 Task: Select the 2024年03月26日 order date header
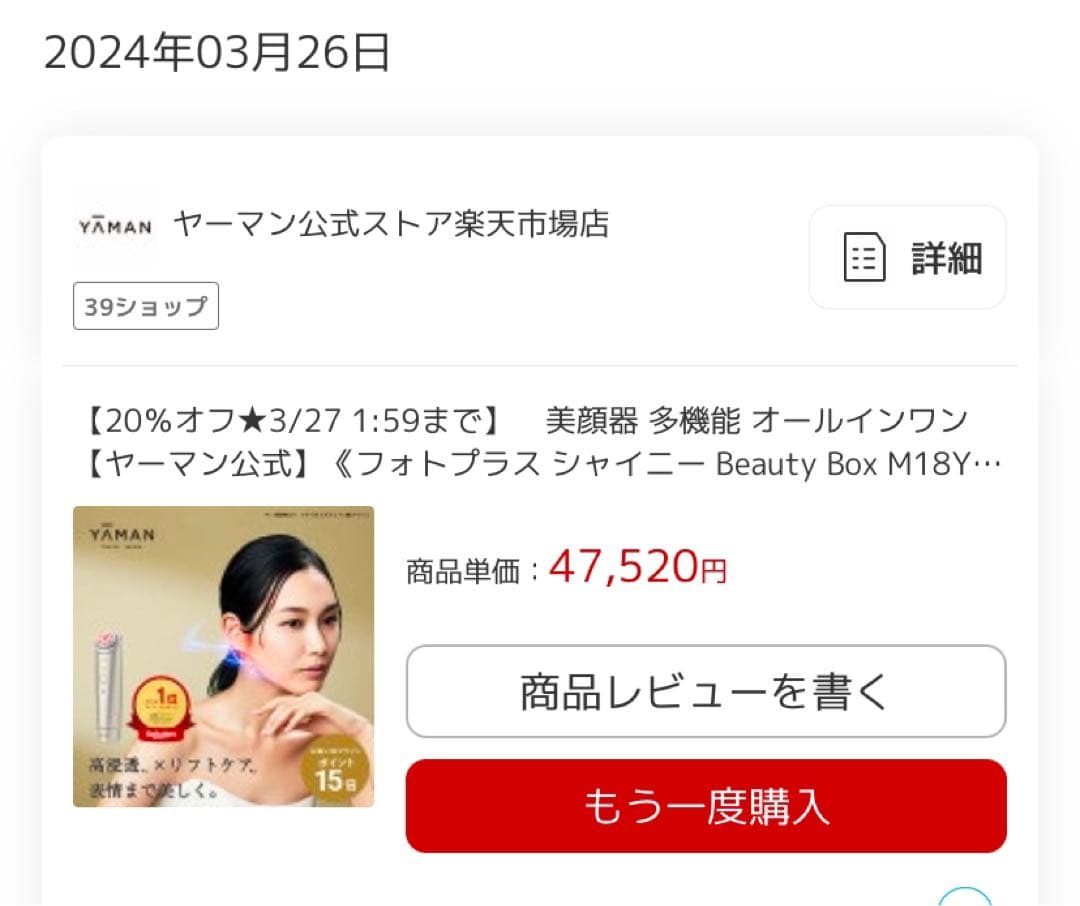[217, 52]
